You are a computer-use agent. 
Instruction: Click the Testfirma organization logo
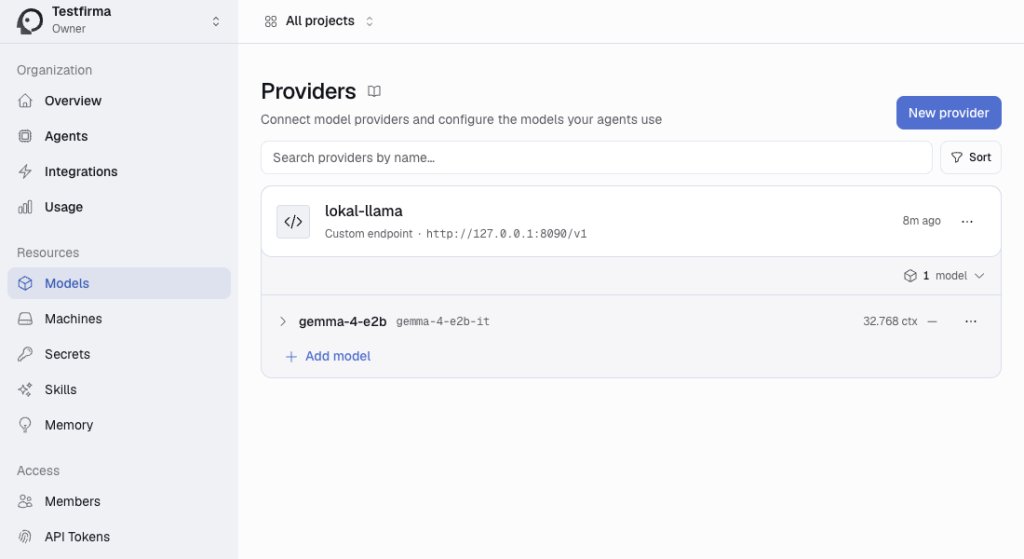click(29, 21)
